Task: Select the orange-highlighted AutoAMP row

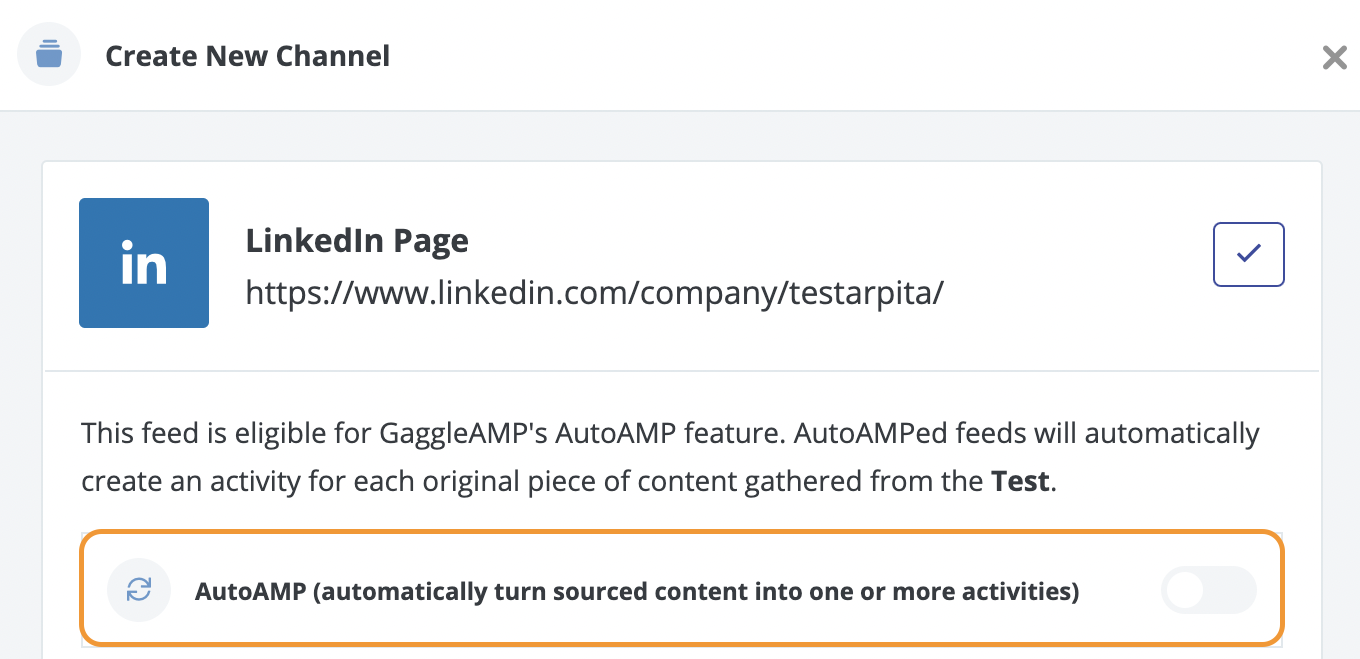Action: point(681,587)
